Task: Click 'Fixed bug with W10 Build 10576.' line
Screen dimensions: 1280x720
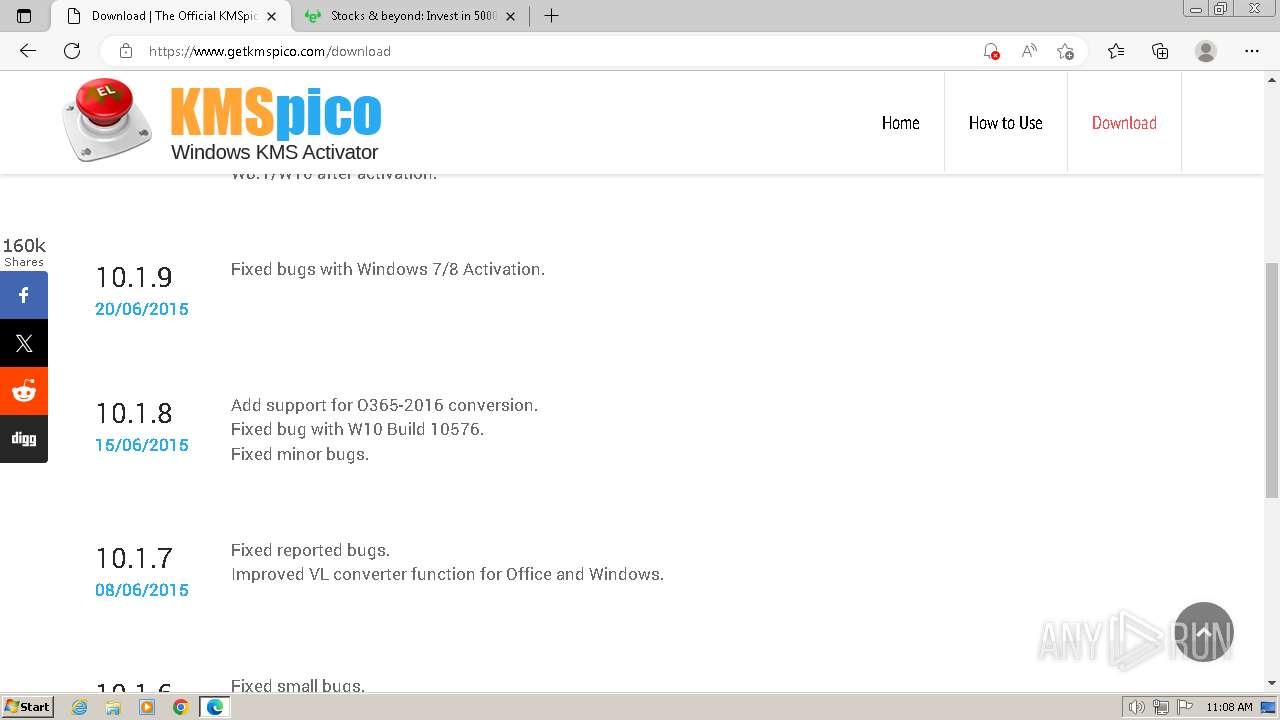Action: pyautogui.click(x=357, y=429)
